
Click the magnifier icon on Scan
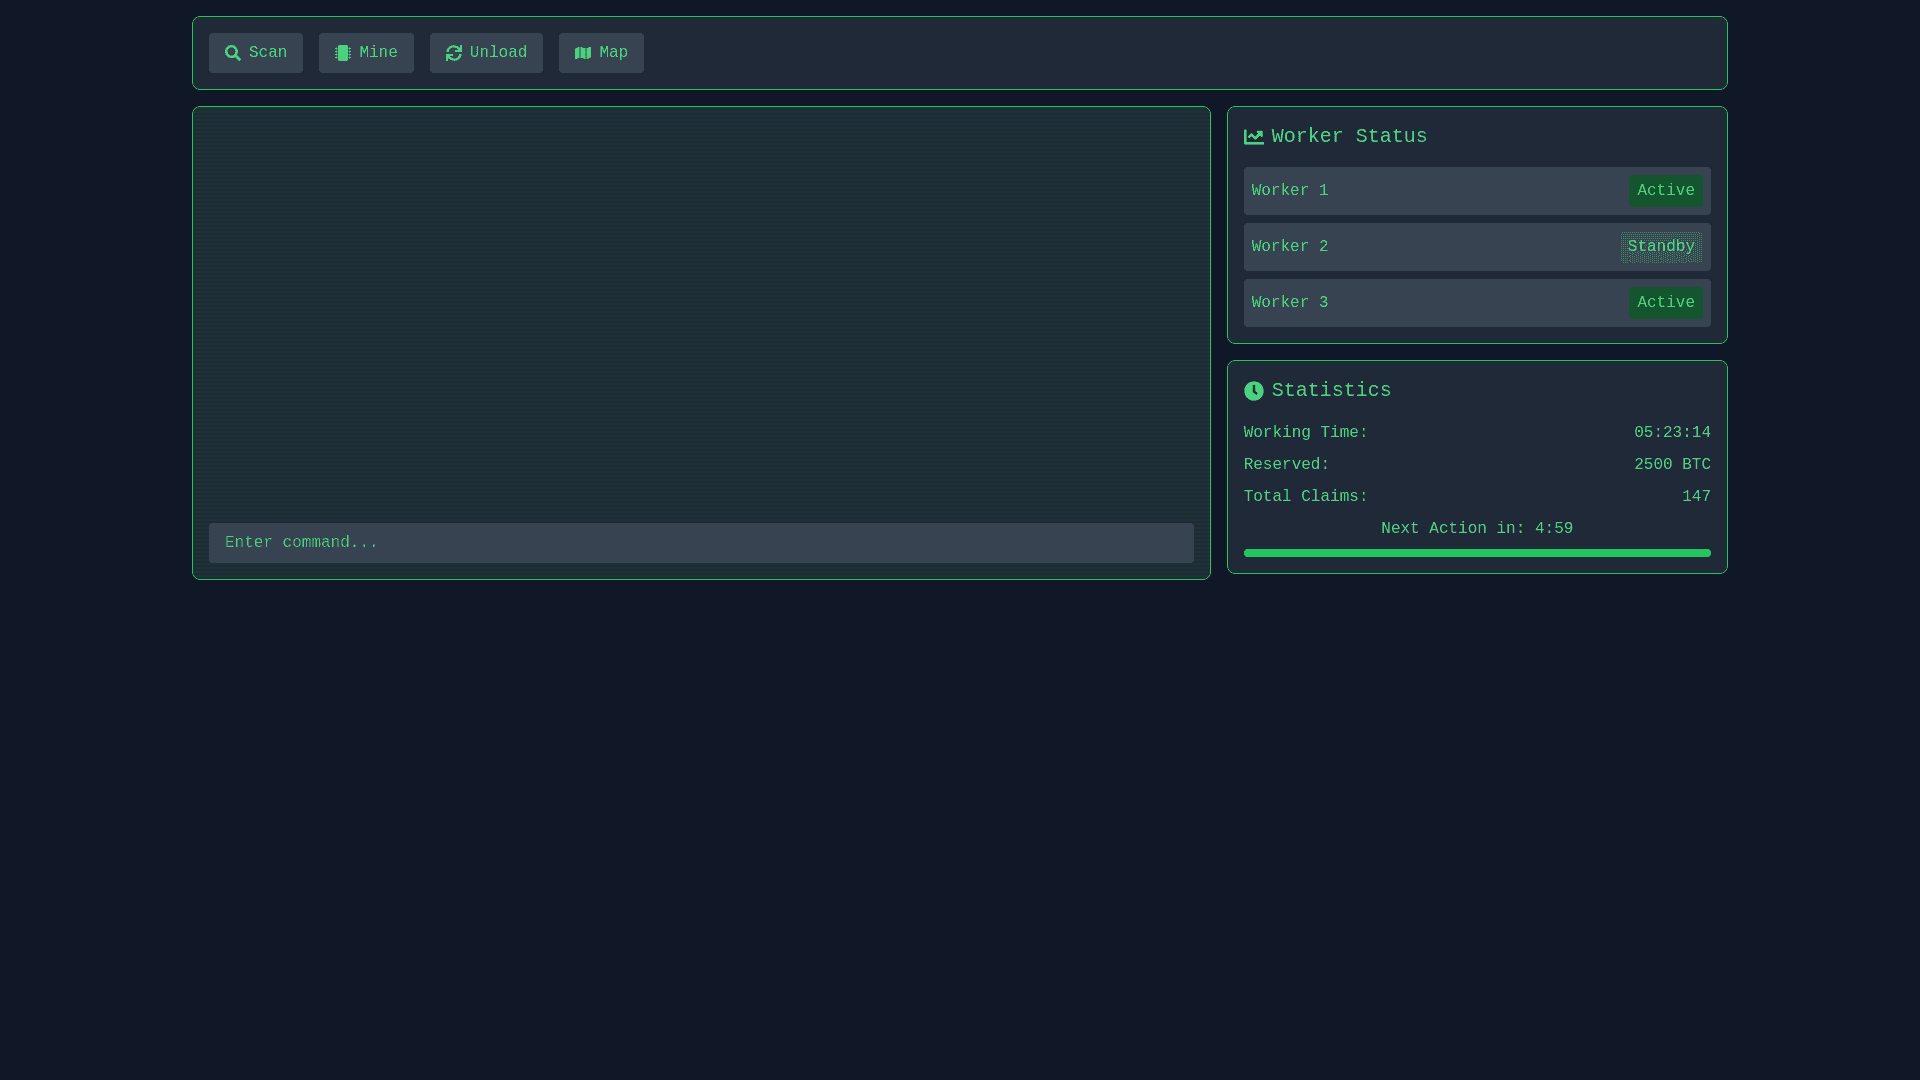click(233, 53)
